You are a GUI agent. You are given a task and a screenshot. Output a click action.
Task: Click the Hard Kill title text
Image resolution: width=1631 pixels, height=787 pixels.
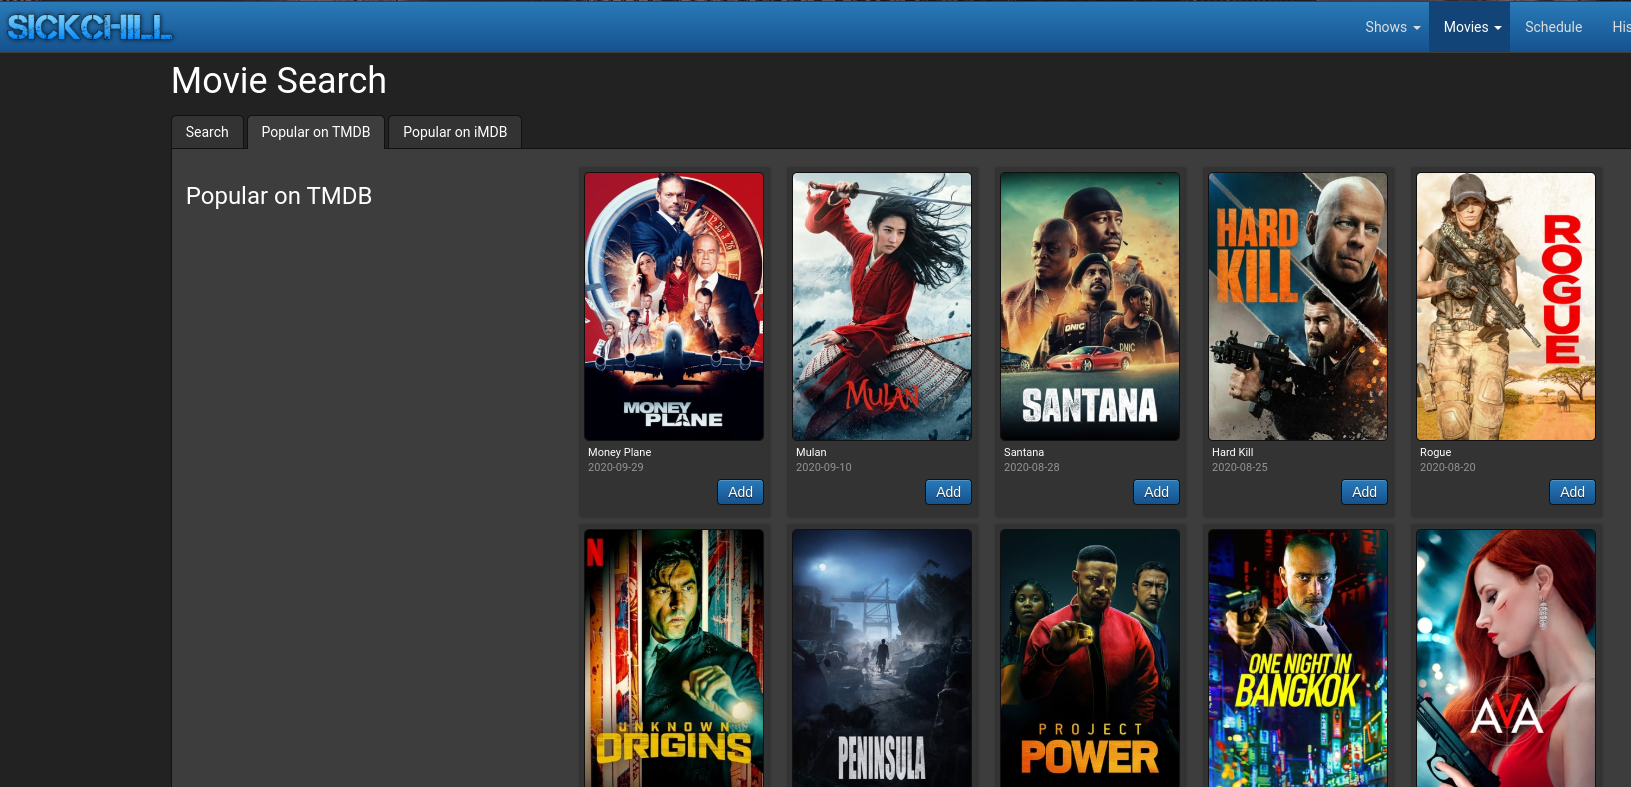tap(1232, 453)
